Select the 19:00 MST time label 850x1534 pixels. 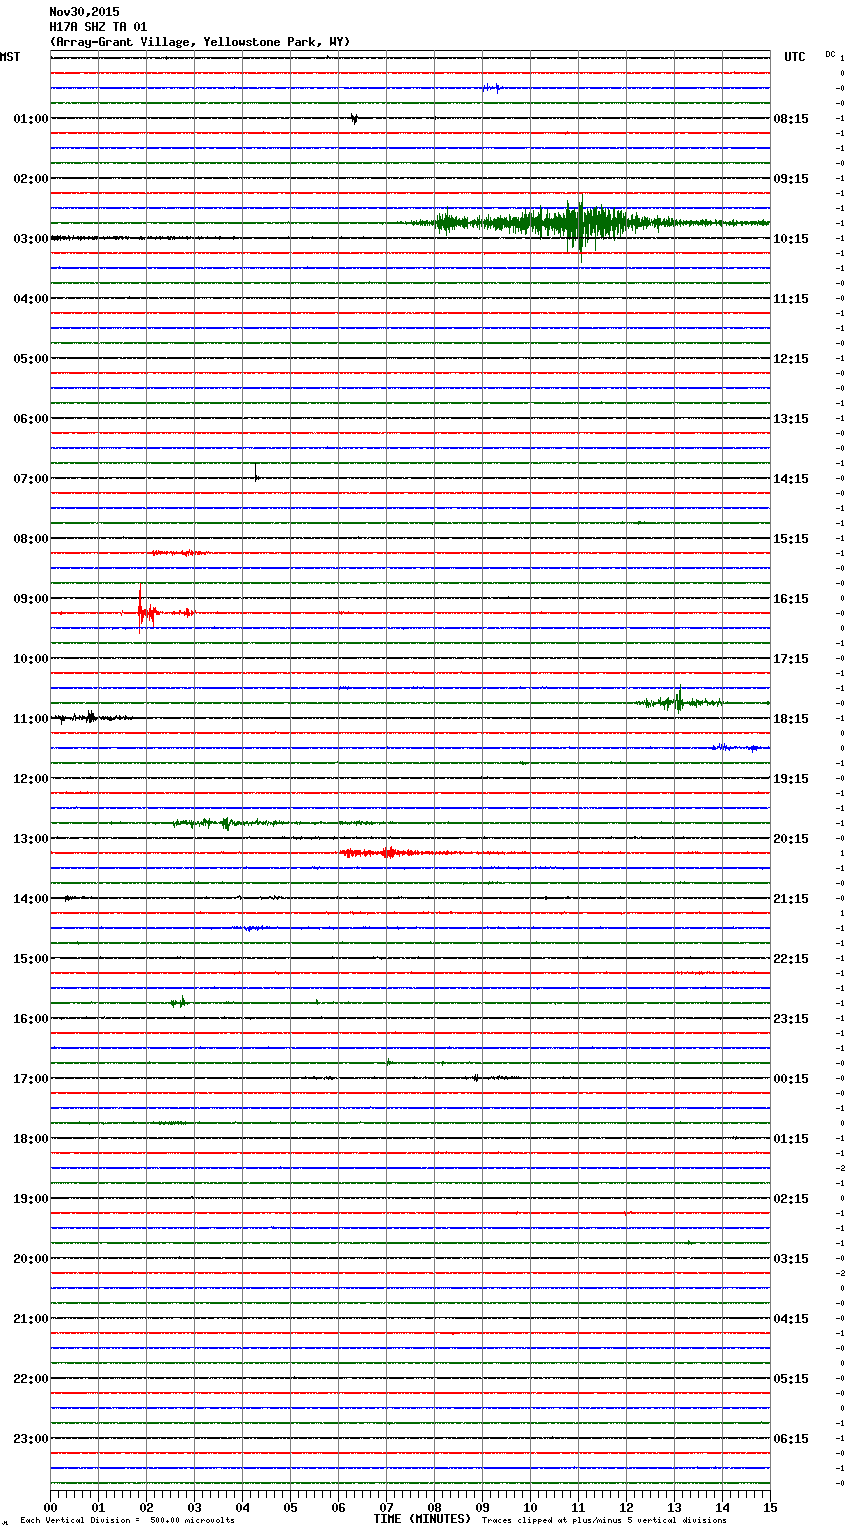[31, 1199]
